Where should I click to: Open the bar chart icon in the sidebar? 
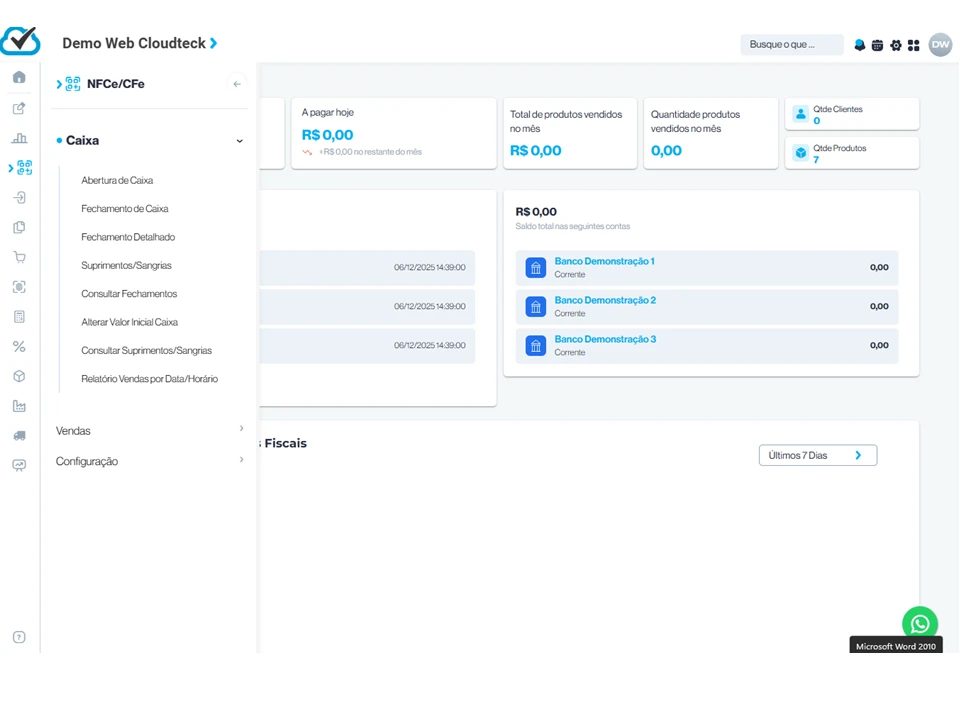coord(19,138)
